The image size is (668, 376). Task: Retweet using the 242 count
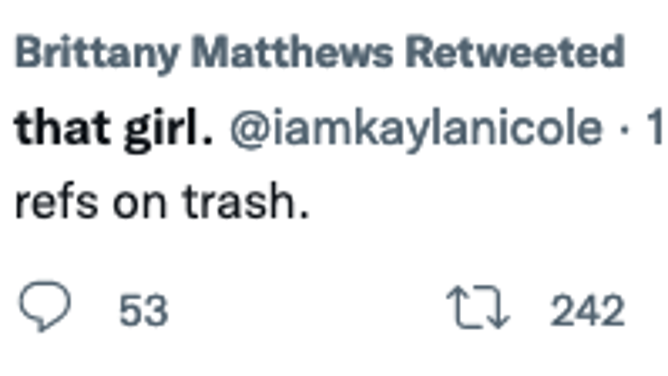(x=588, y=310)
